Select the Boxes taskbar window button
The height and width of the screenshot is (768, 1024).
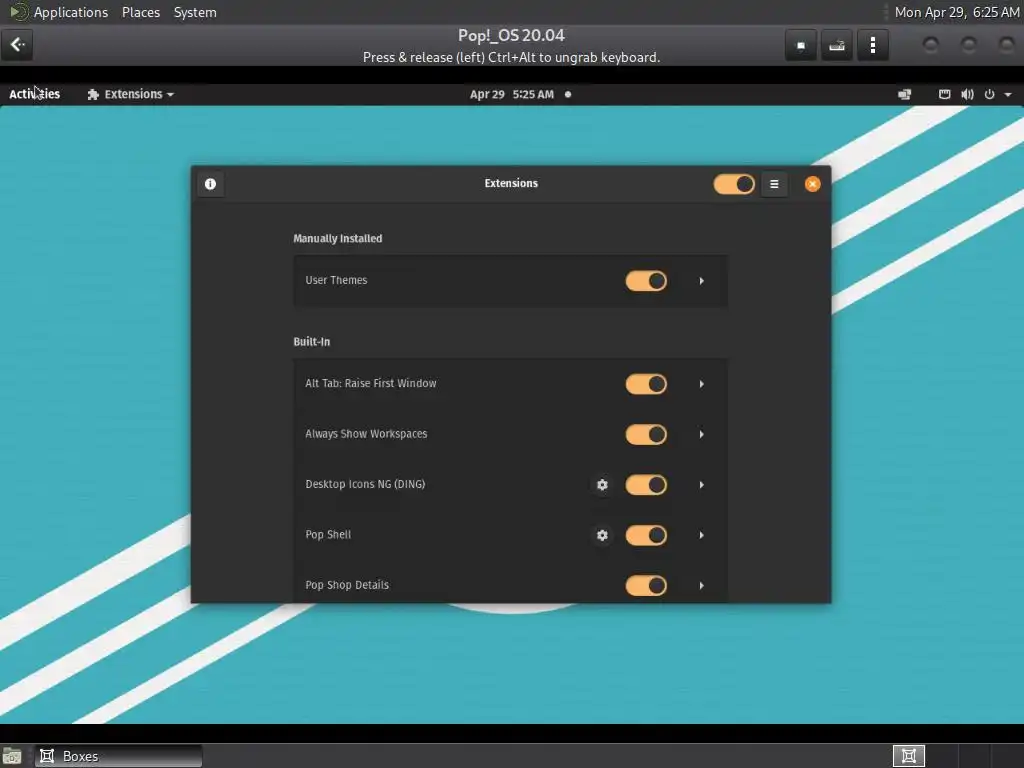pos(119,756)
